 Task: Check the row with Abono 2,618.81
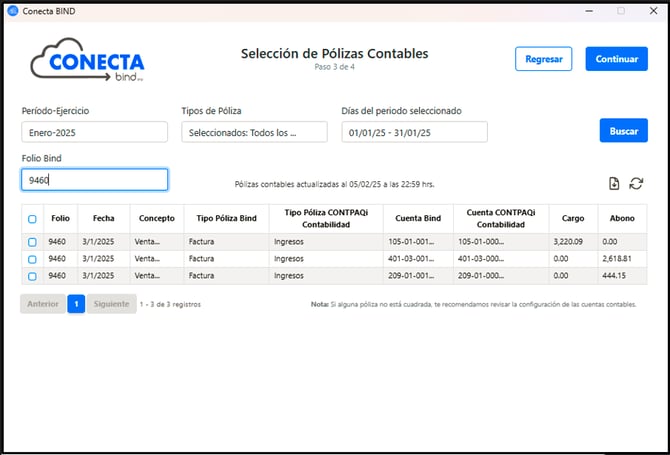click(x=32, y=259)
